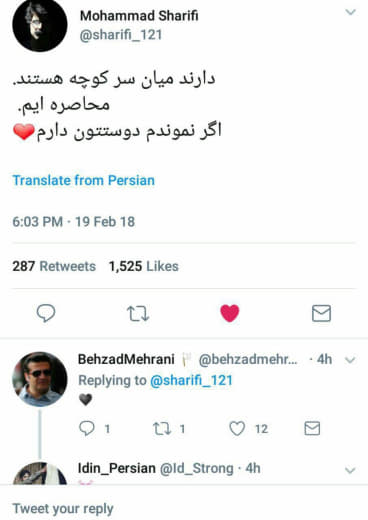This screenshot has height=520, width=368.
Task: Retweet BehzadMehrani's reply
Action: pyautogui.click(x=162, y=429)
